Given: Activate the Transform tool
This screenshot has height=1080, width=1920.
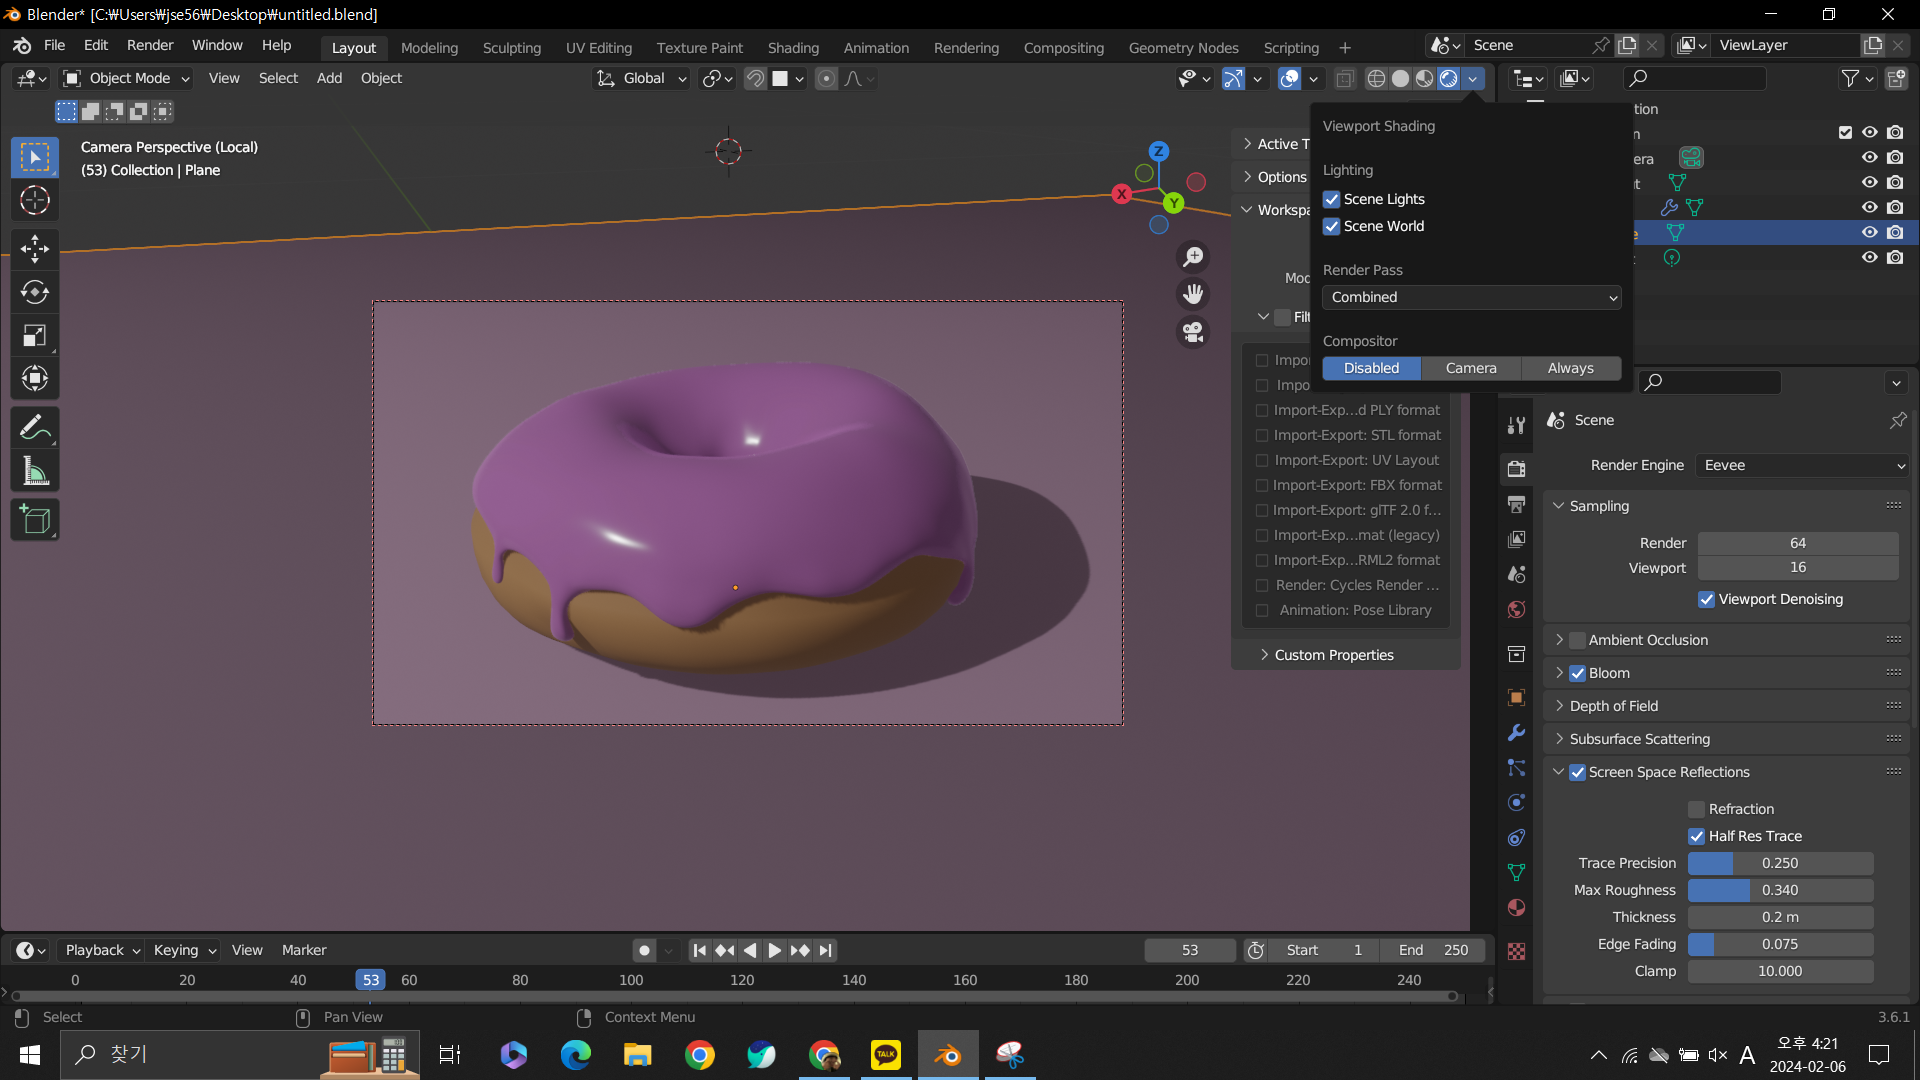Looking at the screenshot, I should click(35, 378).
